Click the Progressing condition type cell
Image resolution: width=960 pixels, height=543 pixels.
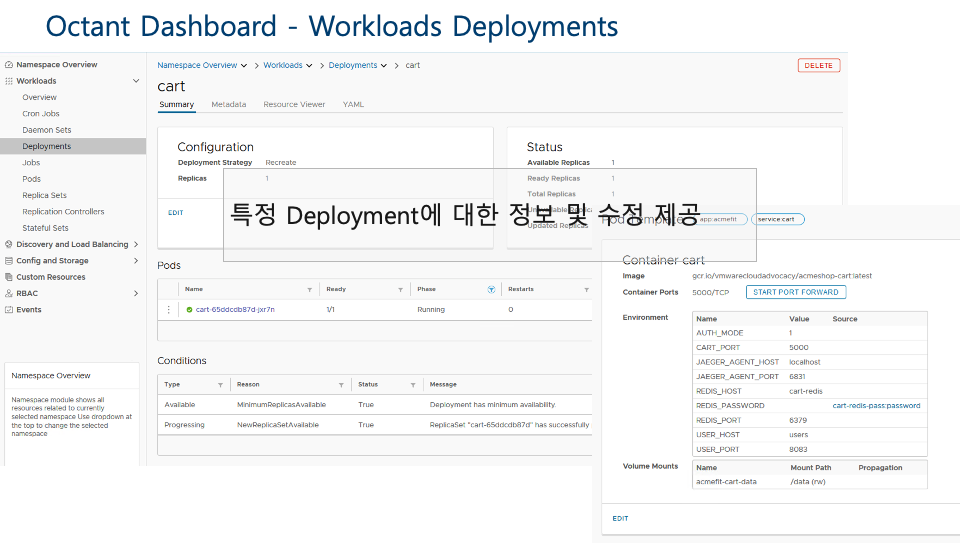pos(184,425)
